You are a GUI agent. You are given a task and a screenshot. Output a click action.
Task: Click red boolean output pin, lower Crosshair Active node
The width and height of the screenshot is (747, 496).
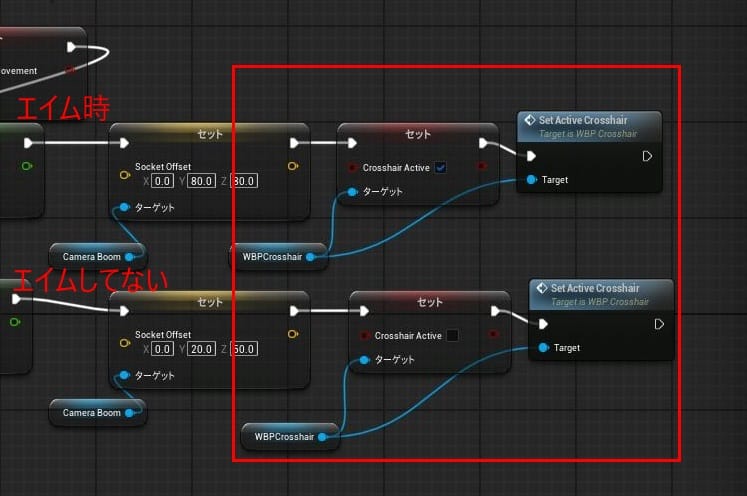click(x=494, y=334)
